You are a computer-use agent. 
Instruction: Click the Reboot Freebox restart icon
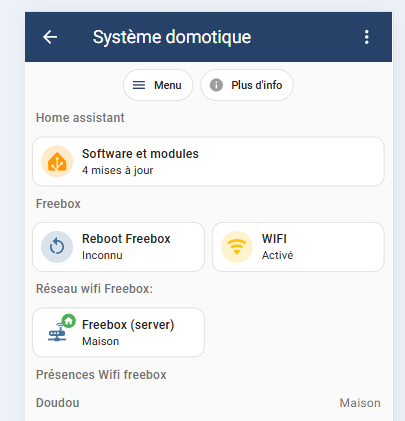click(57, 247)
